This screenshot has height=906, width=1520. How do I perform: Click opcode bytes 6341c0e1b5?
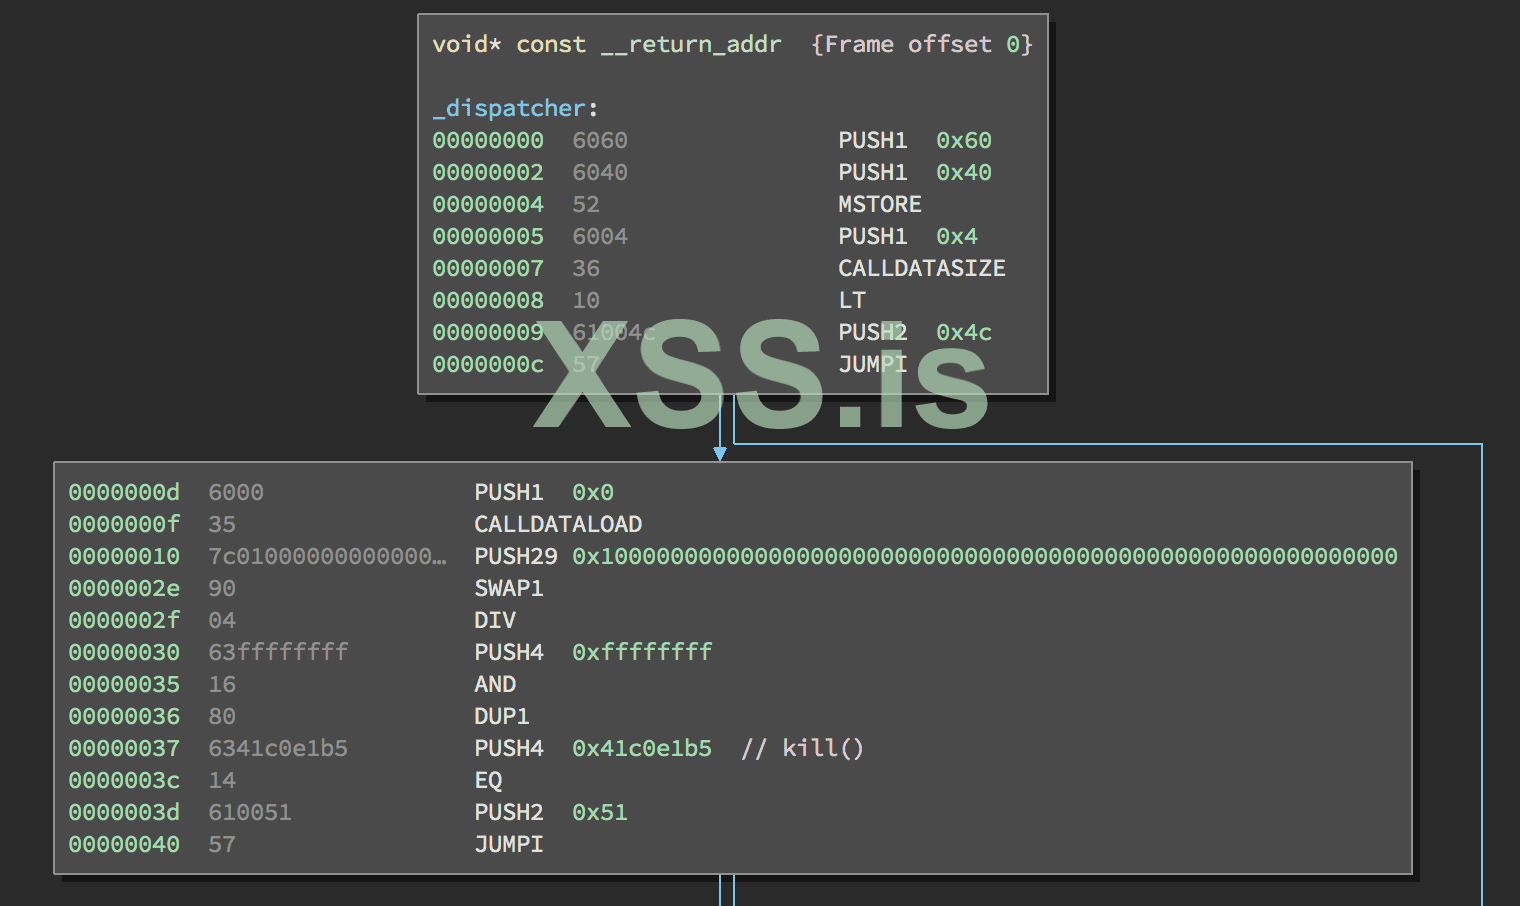click(x=278, y=748)
